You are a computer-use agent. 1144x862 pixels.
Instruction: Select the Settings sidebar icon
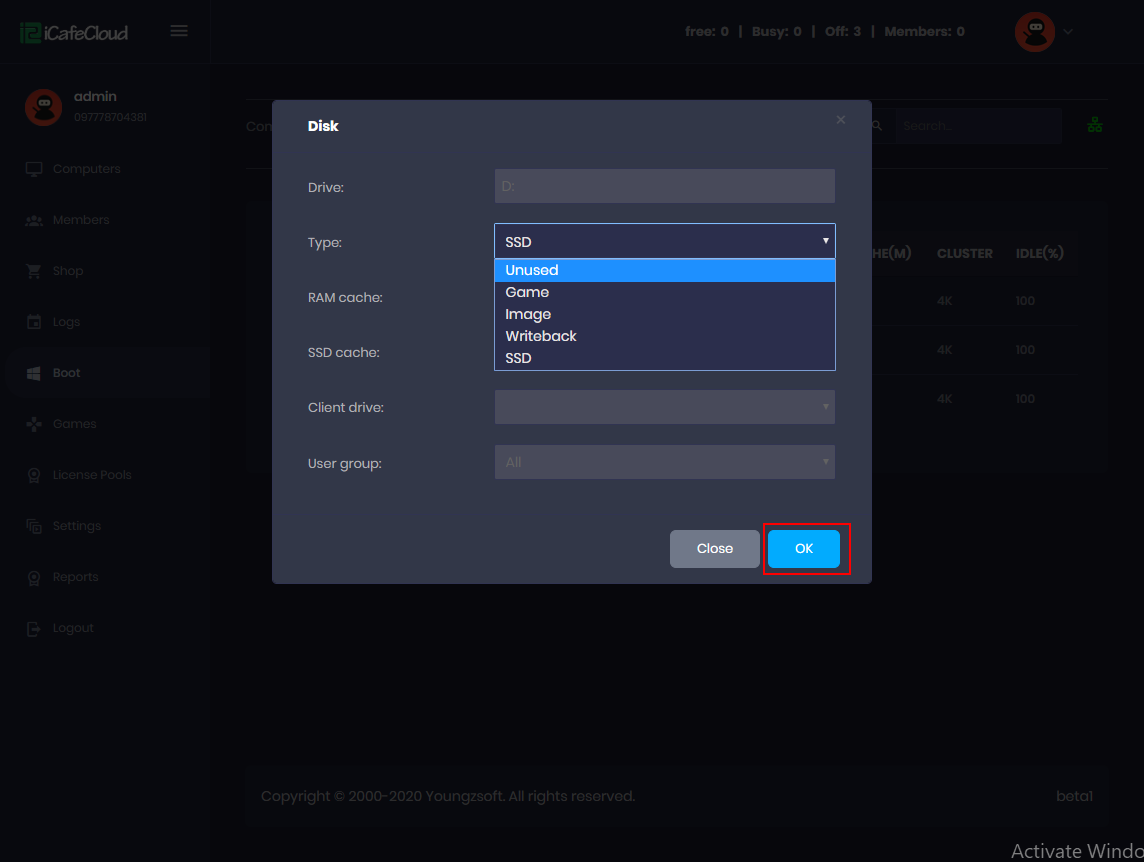click(34, 525)
